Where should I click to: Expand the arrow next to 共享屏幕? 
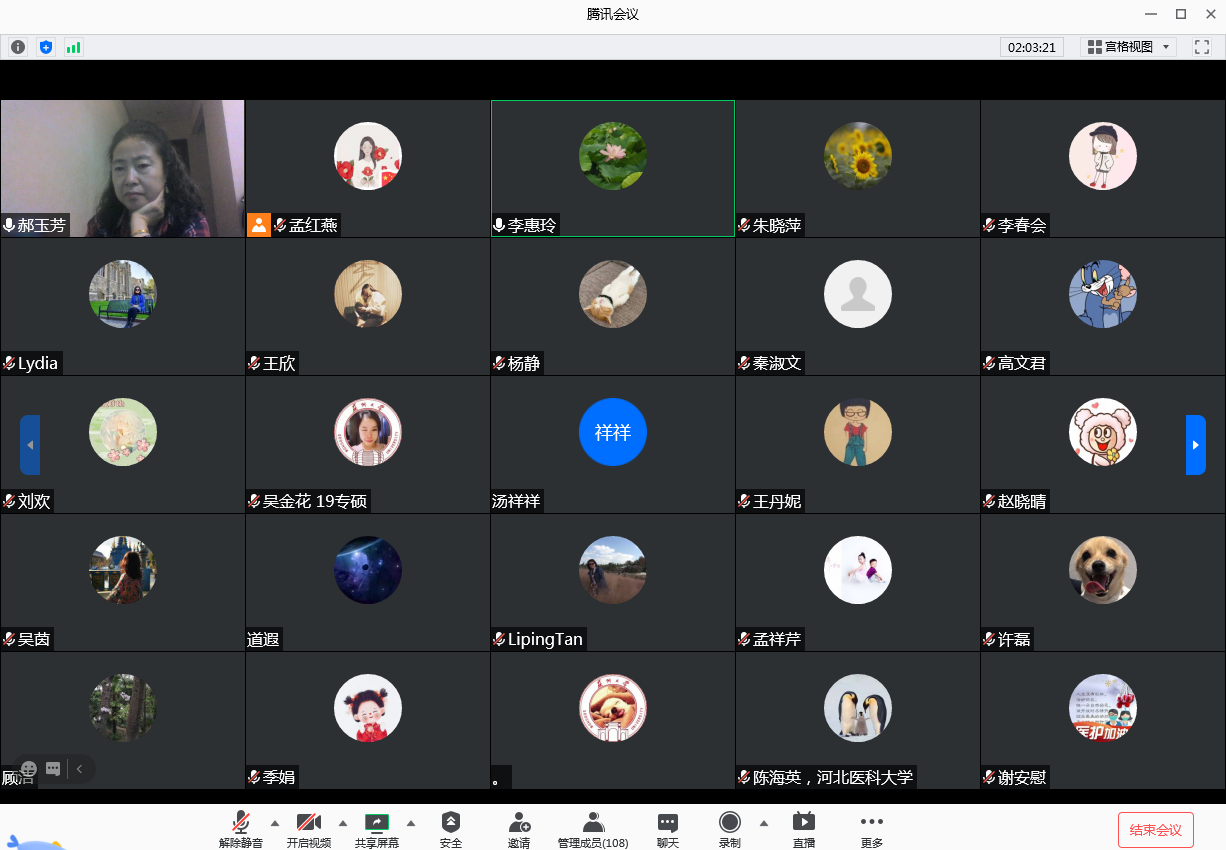coord(410,823)
